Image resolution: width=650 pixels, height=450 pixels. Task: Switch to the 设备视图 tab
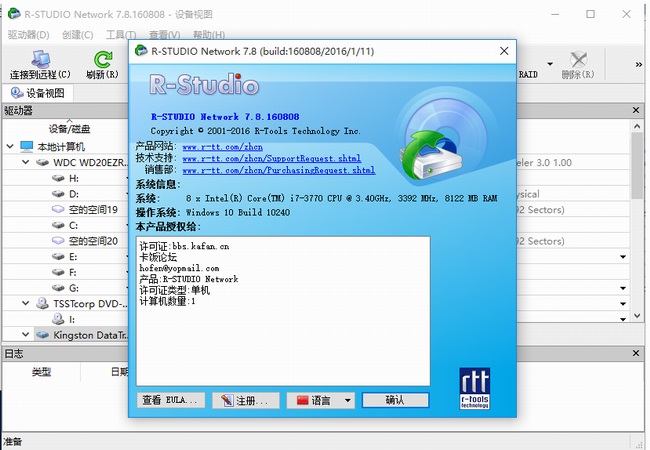(38, 93)
